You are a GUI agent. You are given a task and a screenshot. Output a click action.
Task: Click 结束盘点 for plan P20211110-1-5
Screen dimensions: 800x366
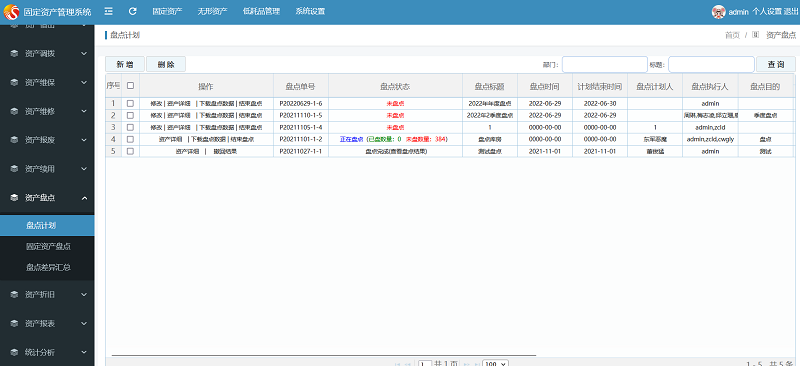251,115
